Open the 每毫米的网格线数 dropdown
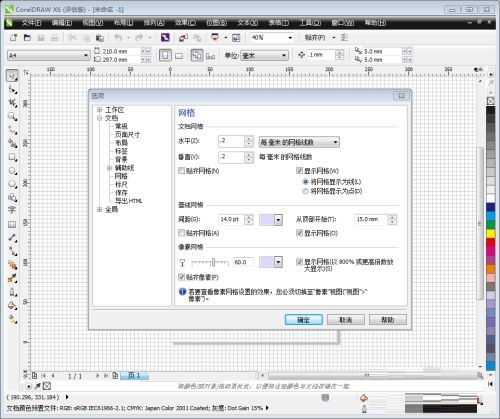The height and width of the screenshot is (419, 500). (x=299, y=142)
